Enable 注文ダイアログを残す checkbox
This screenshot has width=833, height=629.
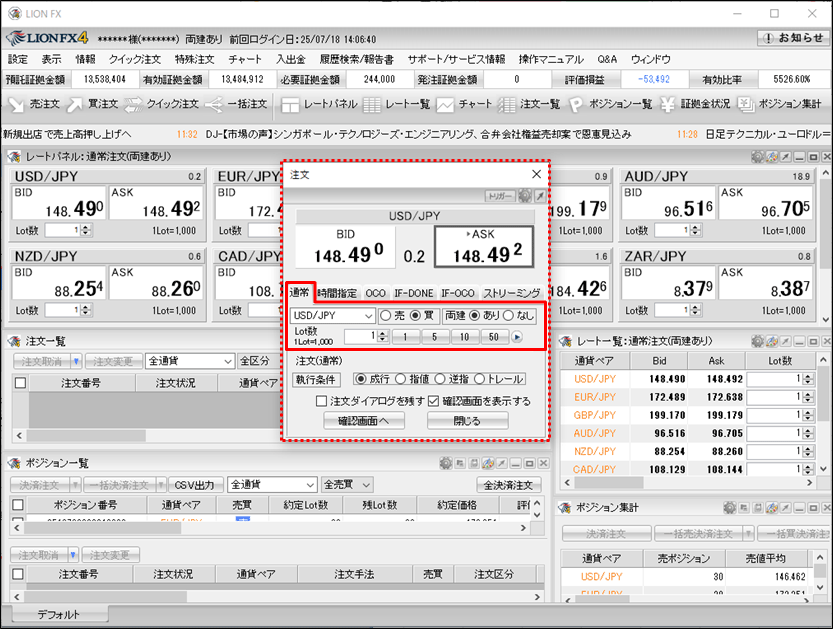click(321, 401)
